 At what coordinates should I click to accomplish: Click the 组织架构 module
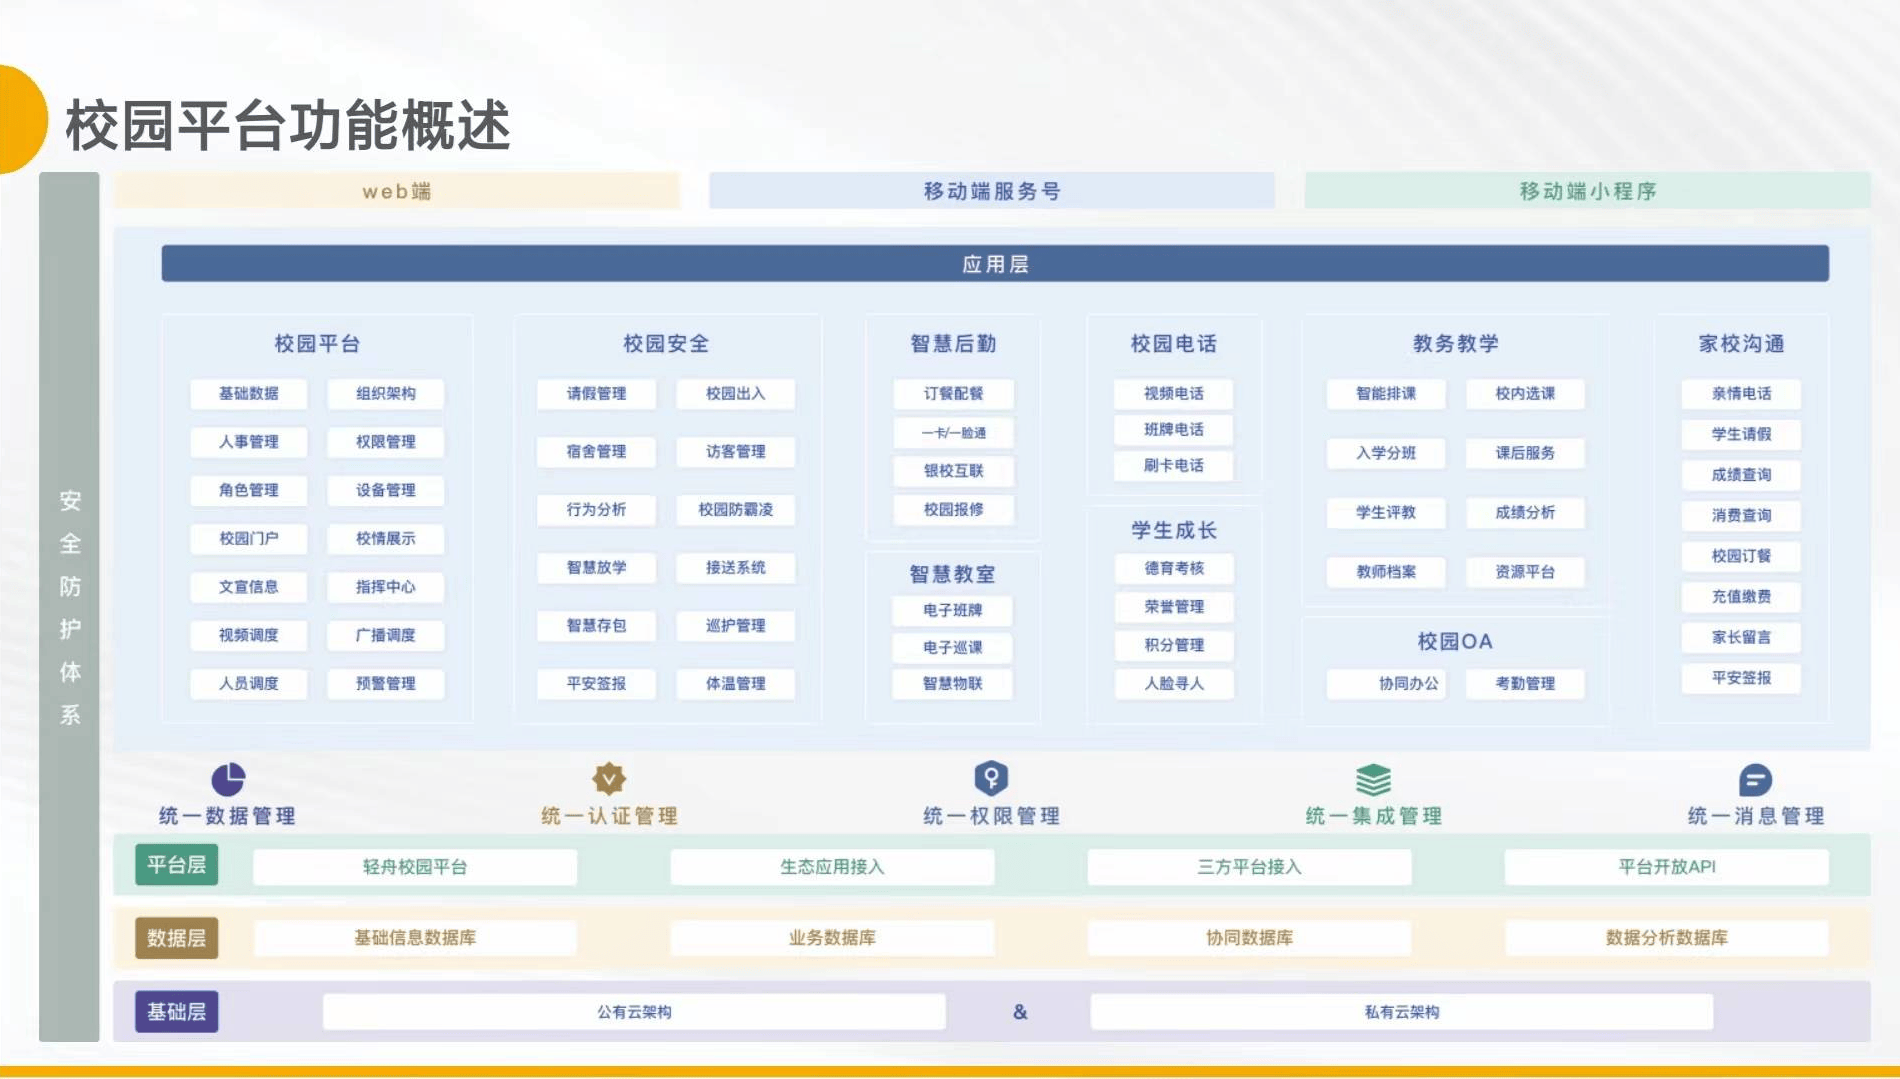click(x=386, y=394)
